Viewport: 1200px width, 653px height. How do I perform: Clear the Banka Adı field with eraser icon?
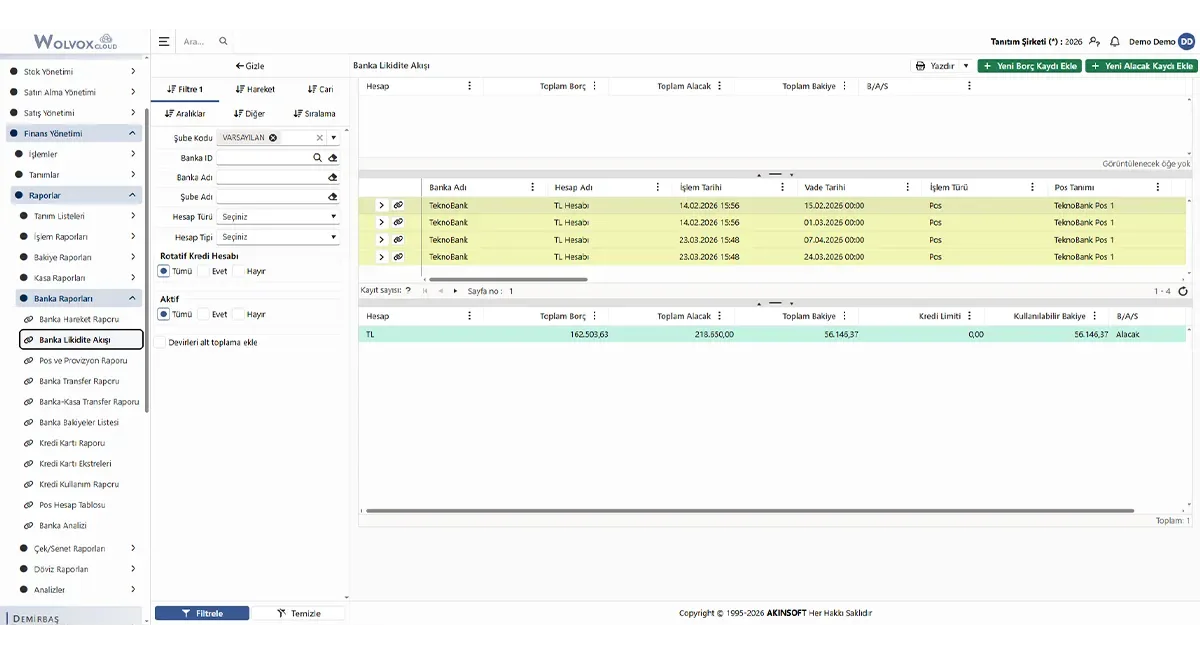333,177
